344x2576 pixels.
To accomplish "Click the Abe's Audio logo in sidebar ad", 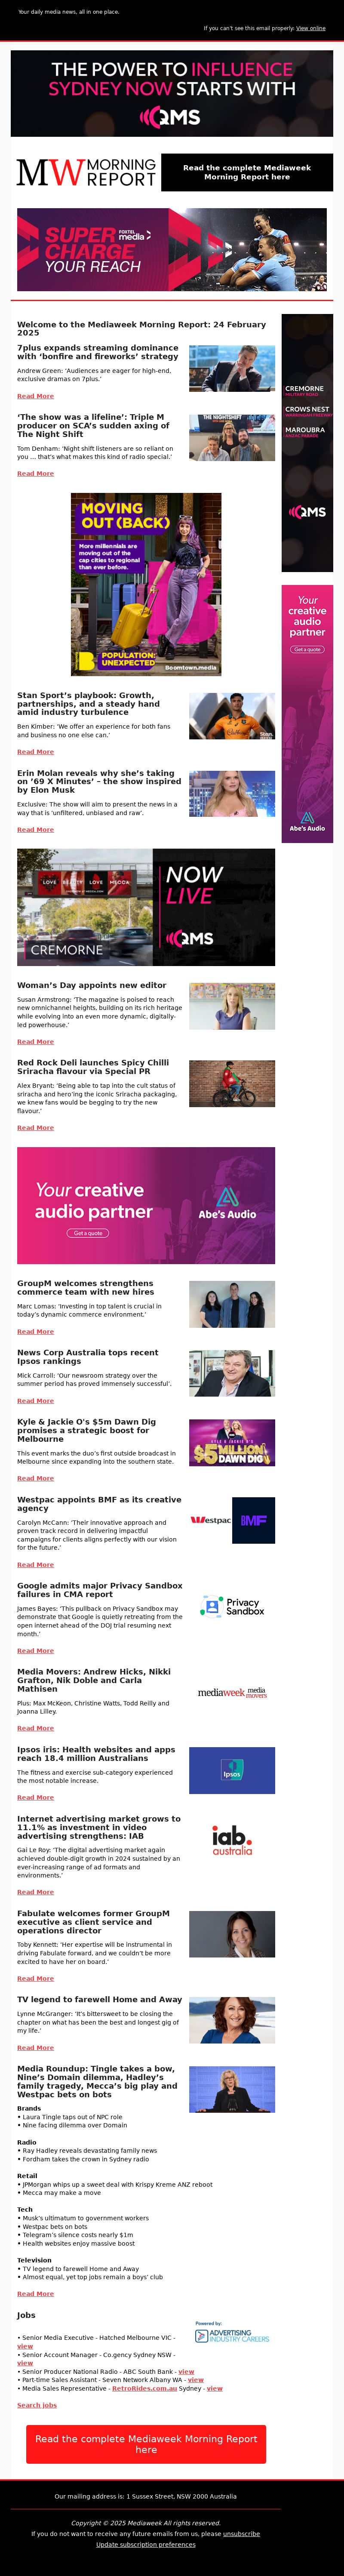I will click(307, 821).
